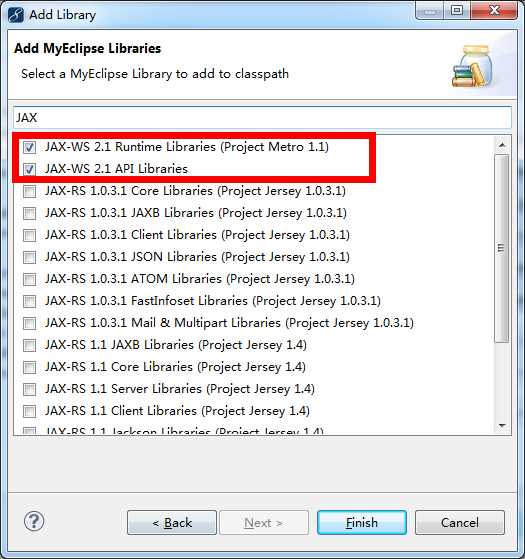Click the library filter text field
Image resolution: width=525 pixels, height=559 pixels.
pyautogui.click(x=262, y=118)
